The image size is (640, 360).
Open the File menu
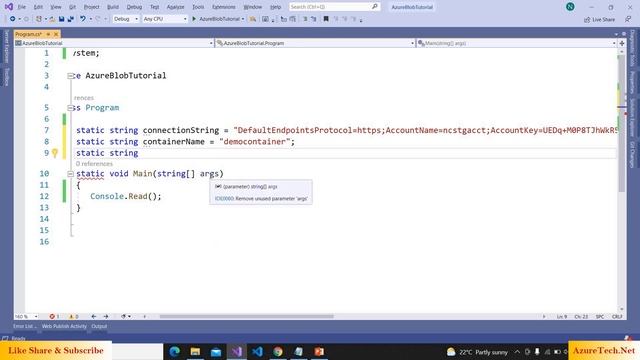pyautogui.click(x=22, y=7)
